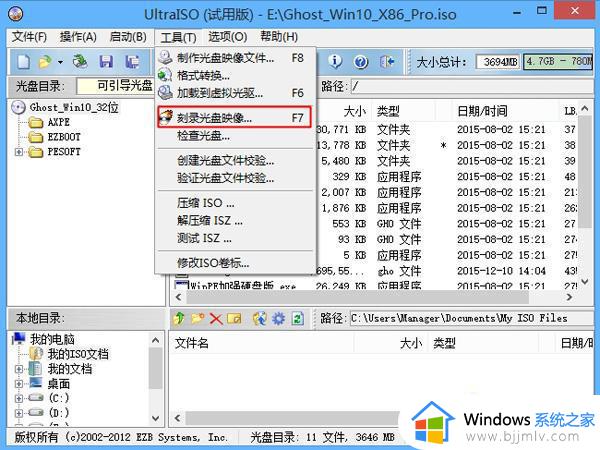Select 我的ISO文档 in local tree
Image resolution: width=600 pixels, height=450 pixels.
click(78, 354)
